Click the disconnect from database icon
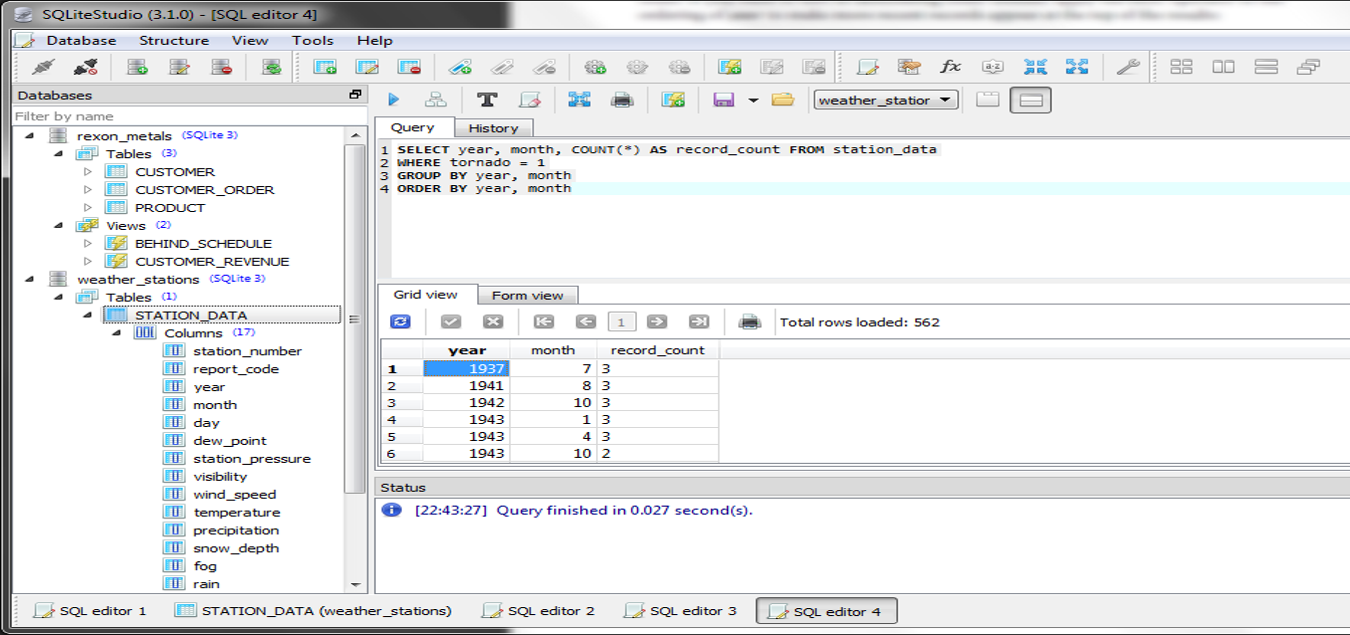 tap(86, 67)
